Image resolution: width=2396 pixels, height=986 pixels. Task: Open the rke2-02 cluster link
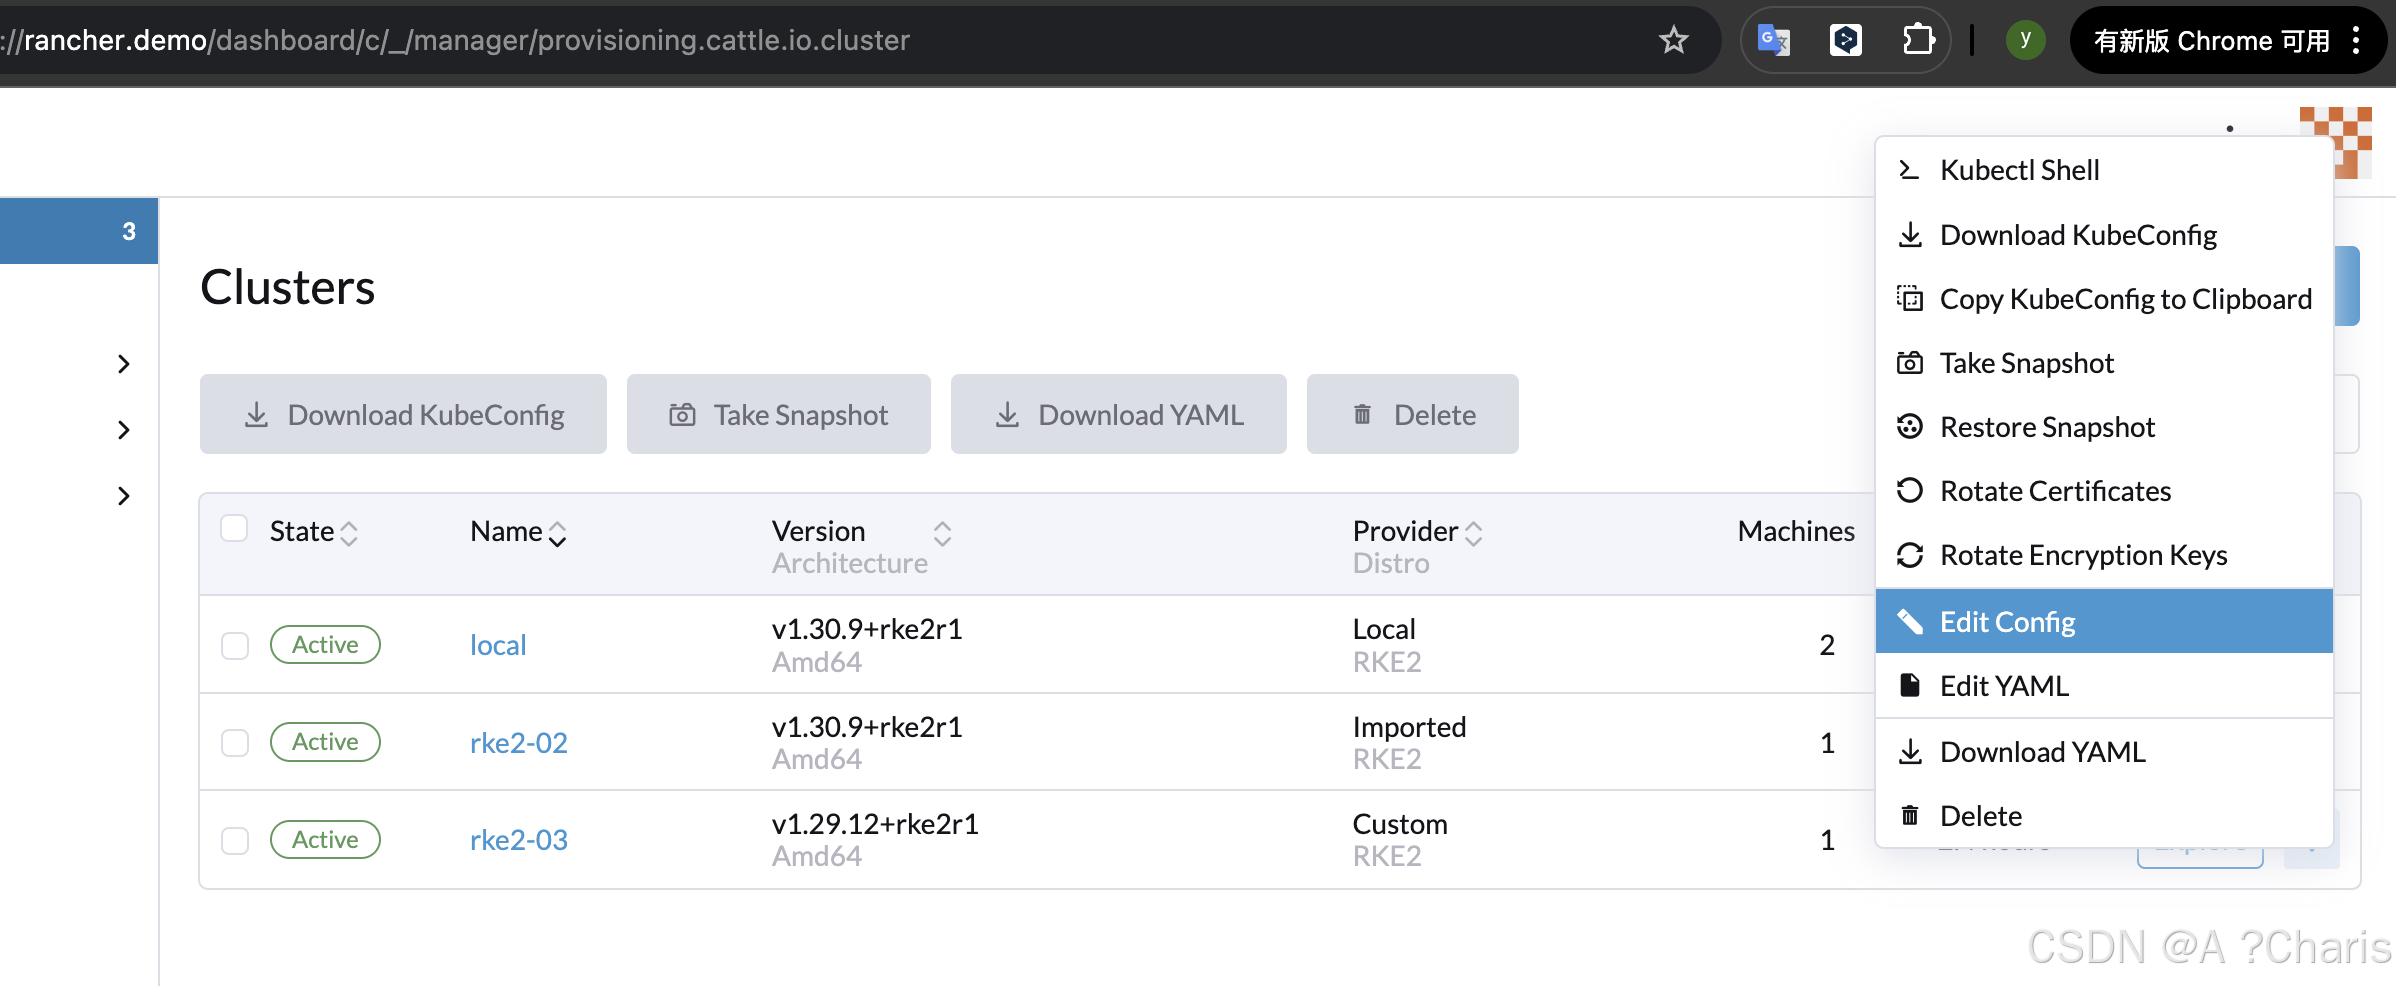[x=519, y=742]
